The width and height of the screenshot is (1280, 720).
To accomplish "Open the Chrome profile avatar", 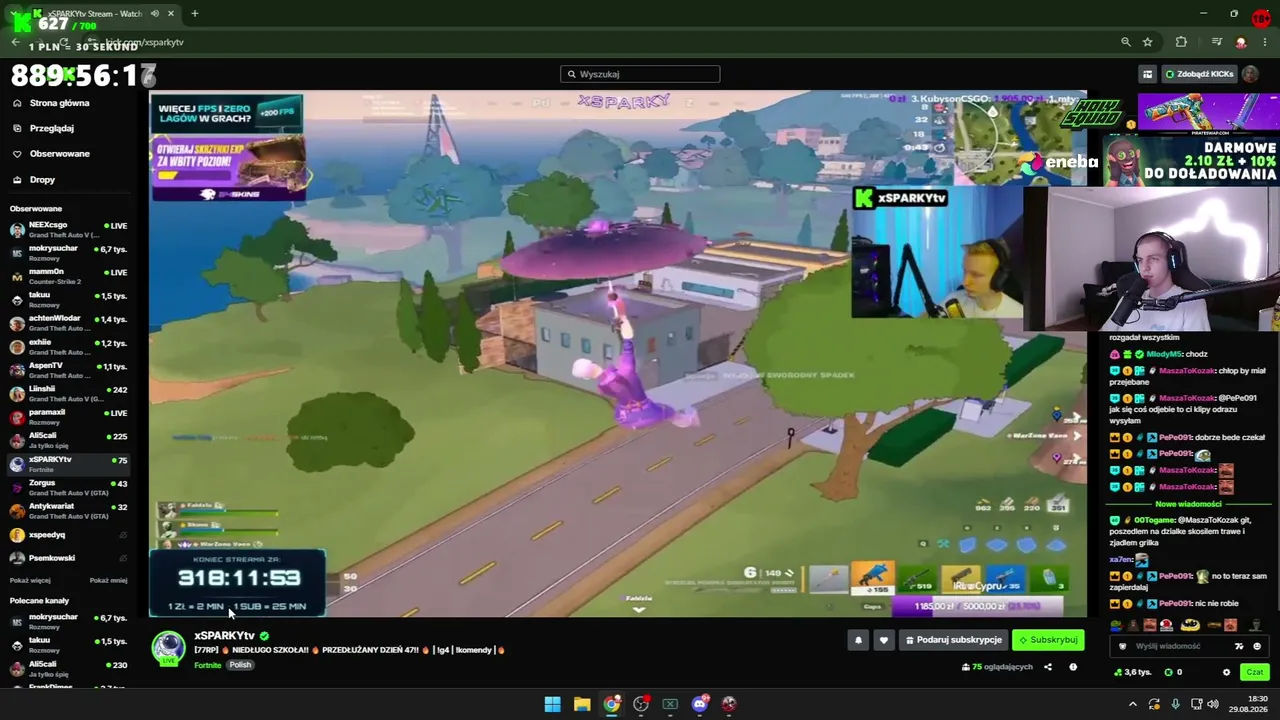I will coord(1241,42).
